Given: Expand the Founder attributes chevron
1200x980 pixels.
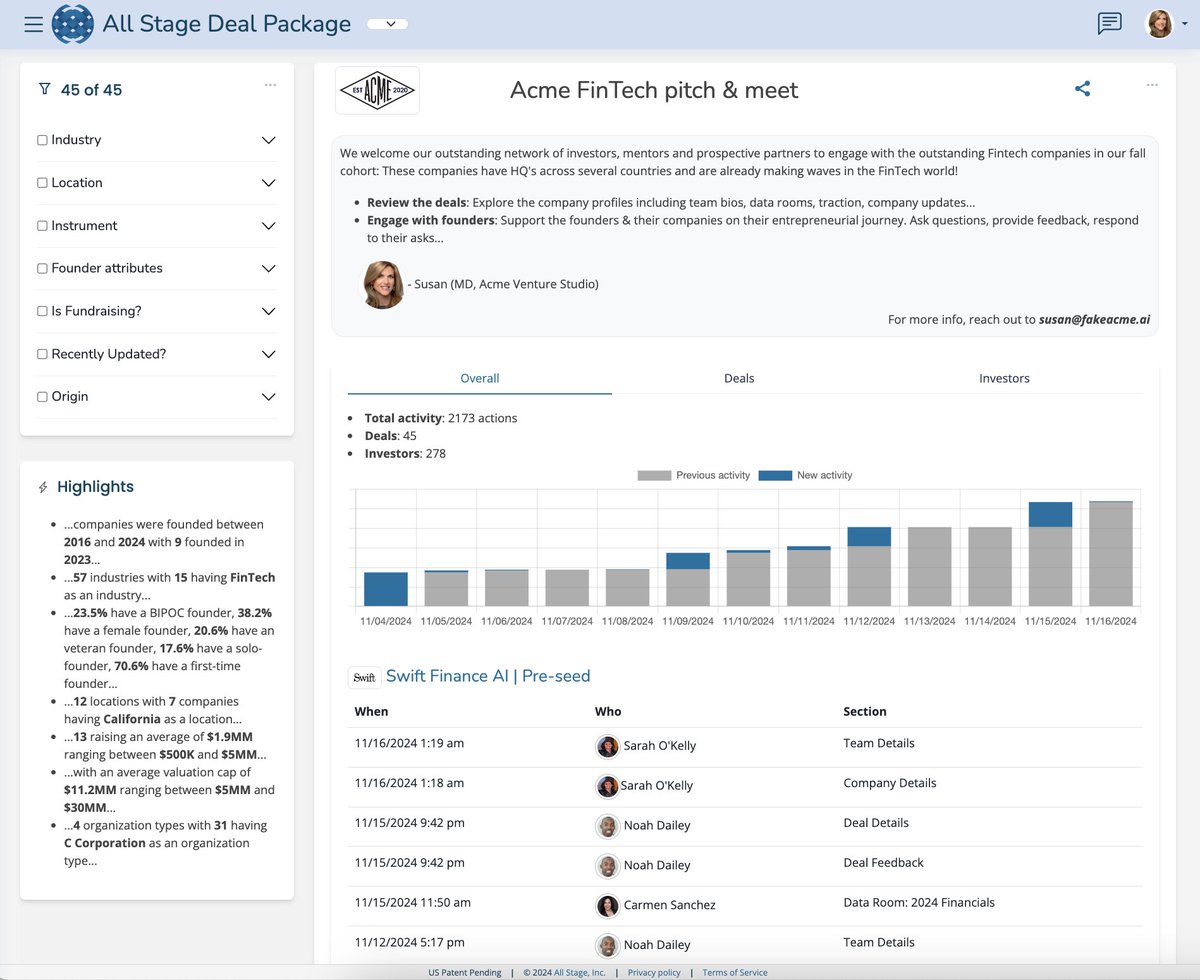Looking at the screenshot, I should tap(268, 268).
